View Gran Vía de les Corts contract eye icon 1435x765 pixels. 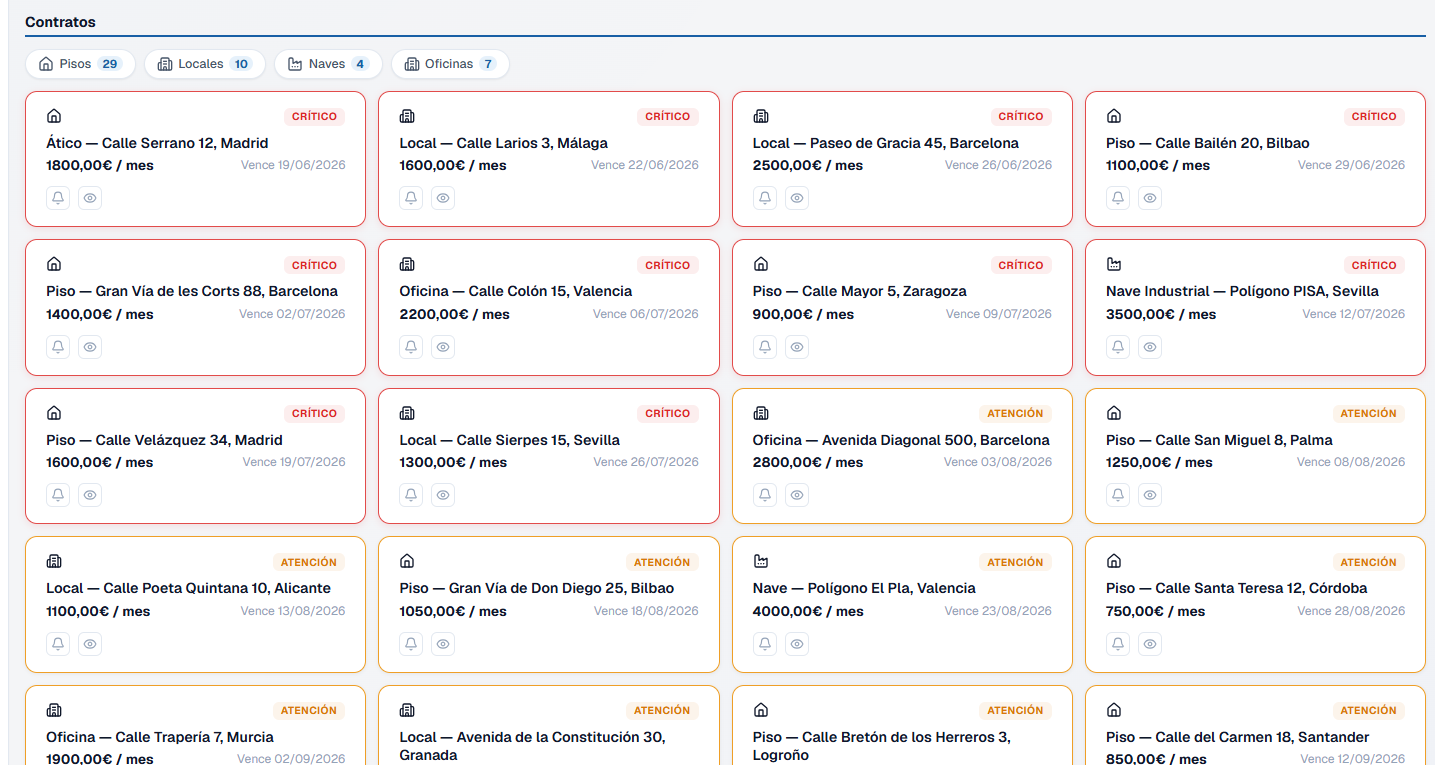tap(90, 347)
